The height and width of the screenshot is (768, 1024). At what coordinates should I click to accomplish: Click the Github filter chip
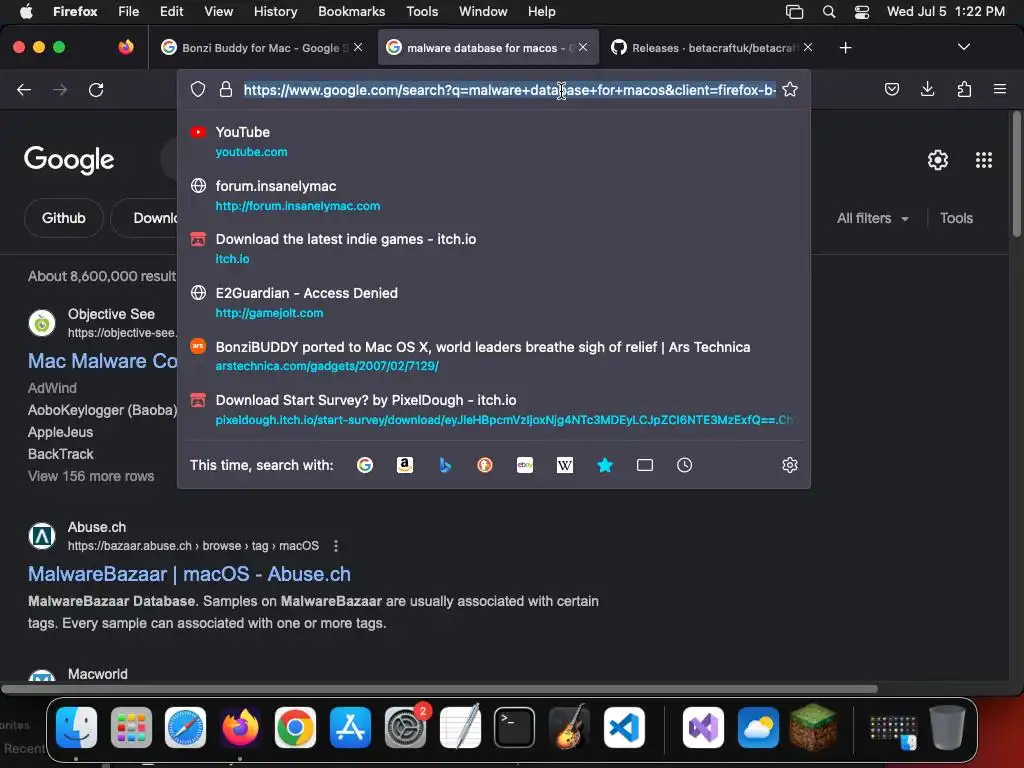point(63,218)
